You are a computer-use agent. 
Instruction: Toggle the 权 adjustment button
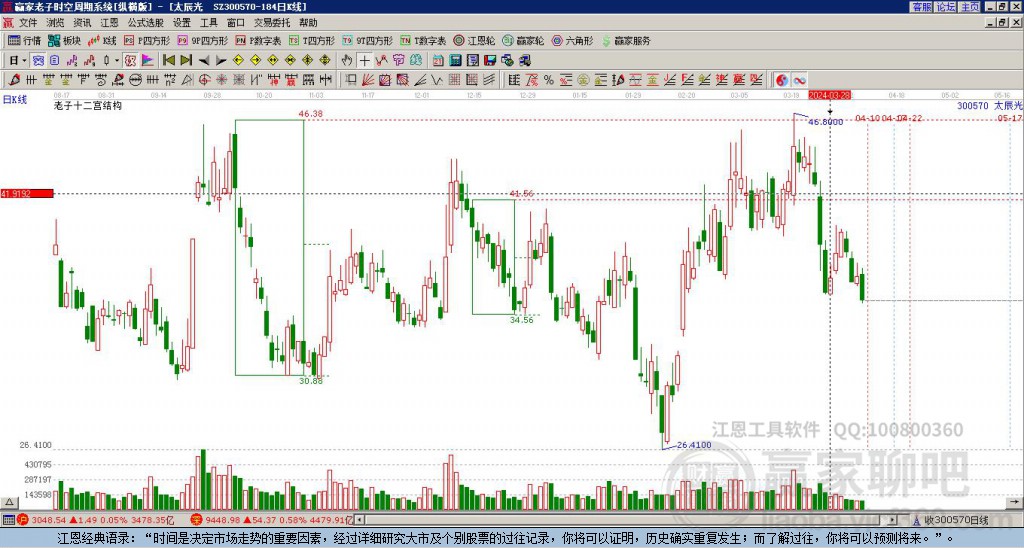[130, 61]
